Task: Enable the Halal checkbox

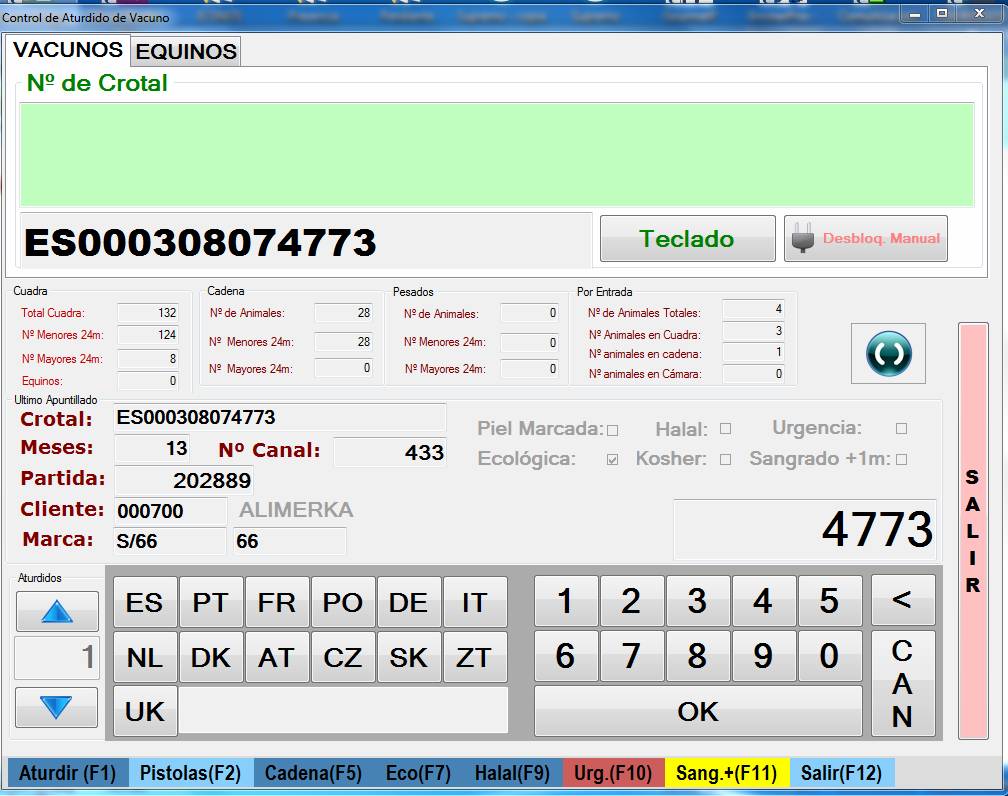Action: 725,429
